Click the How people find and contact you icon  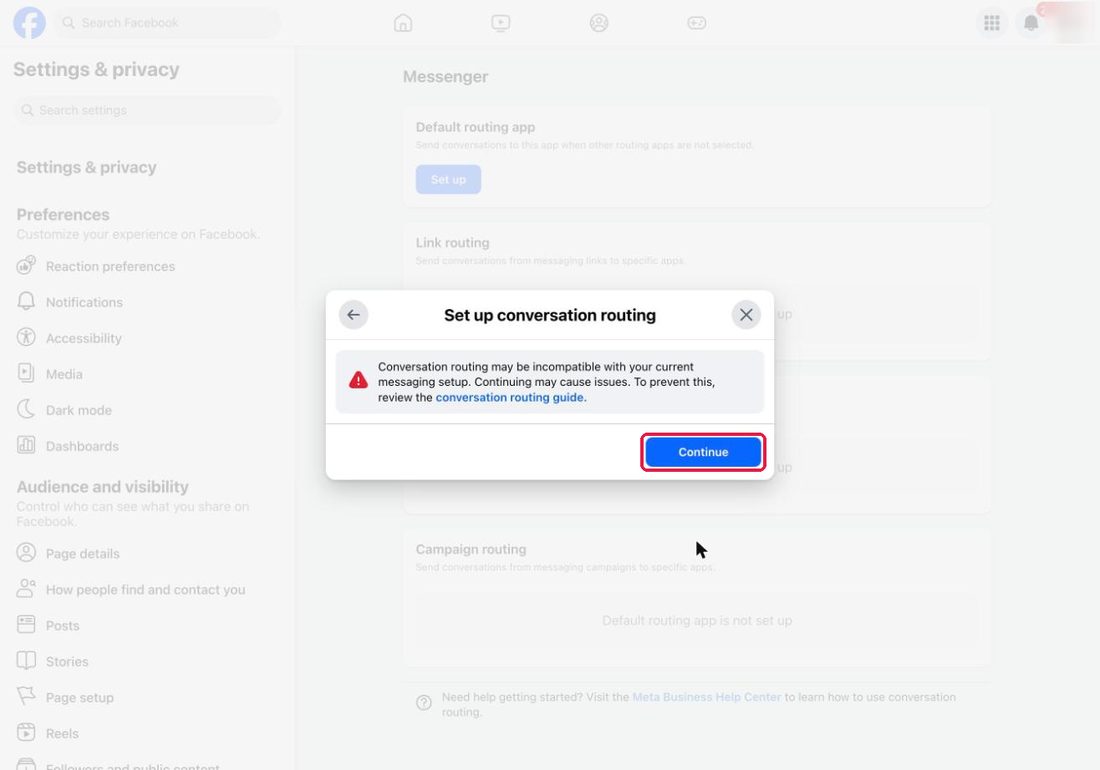(26, 589)
